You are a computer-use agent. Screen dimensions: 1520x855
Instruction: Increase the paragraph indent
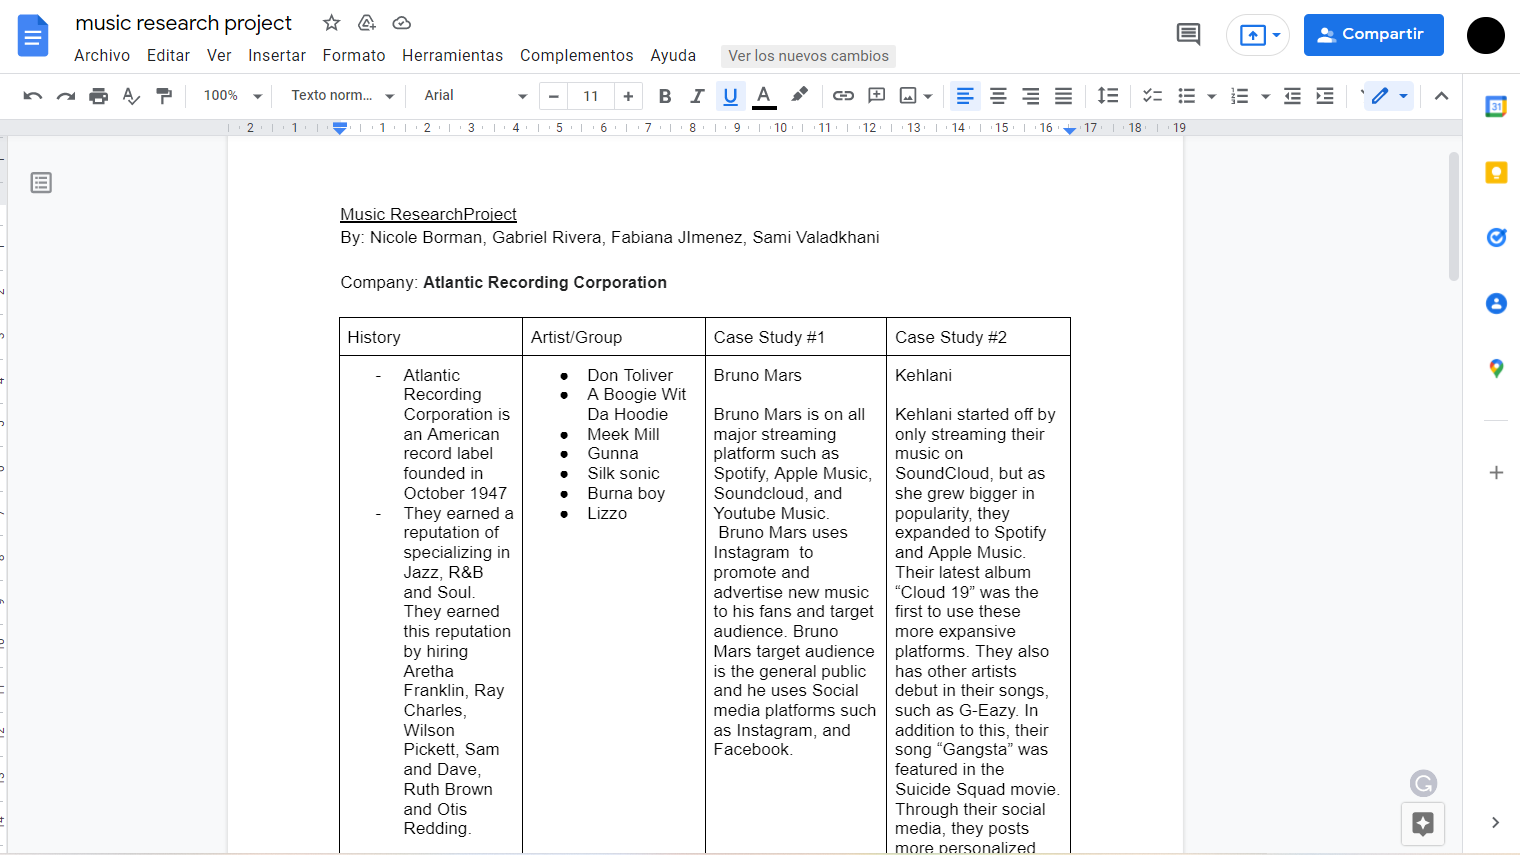pyautogui.click(x=1325, y=96)
